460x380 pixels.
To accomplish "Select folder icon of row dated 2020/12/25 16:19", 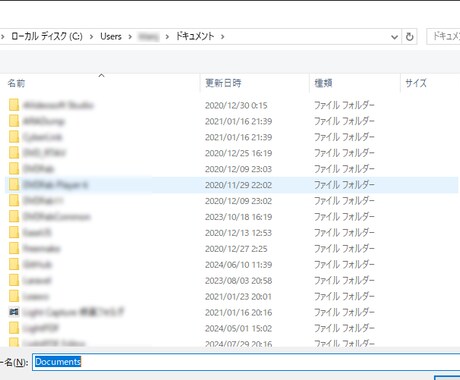I will (x=14, y=153).
